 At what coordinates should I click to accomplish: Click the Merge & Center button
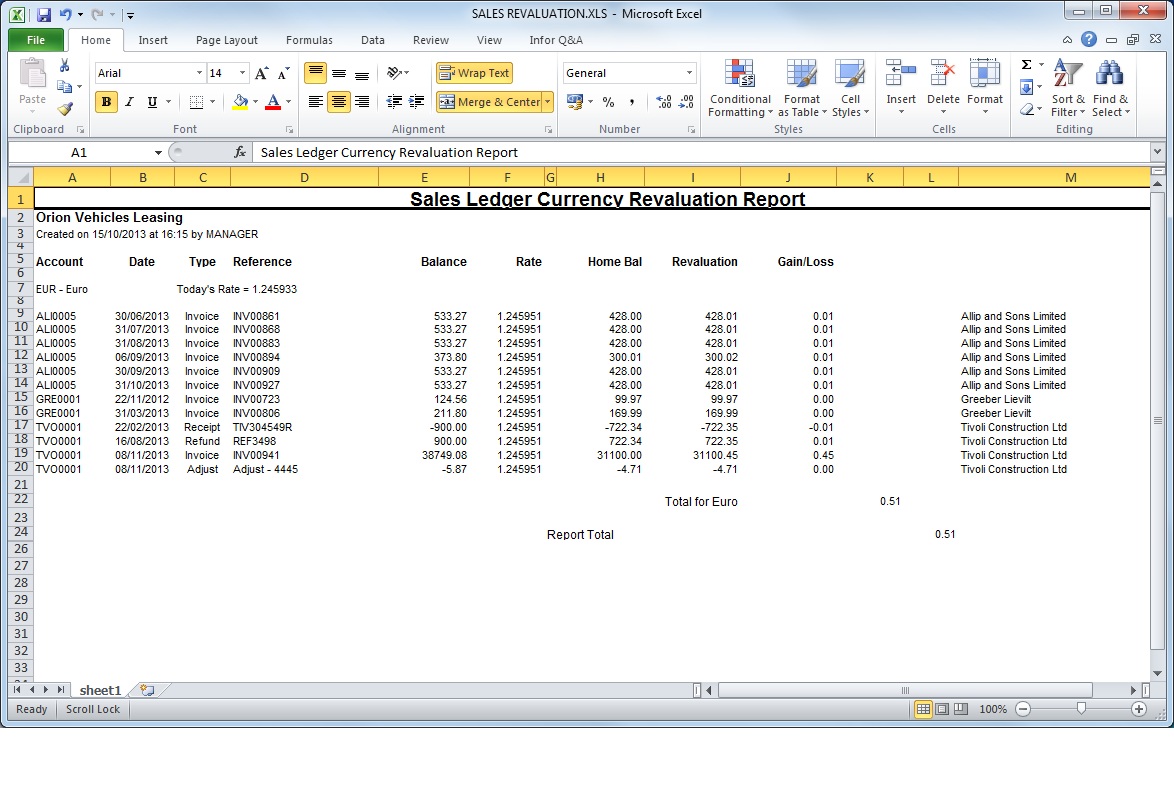click(x=490, y=102)
